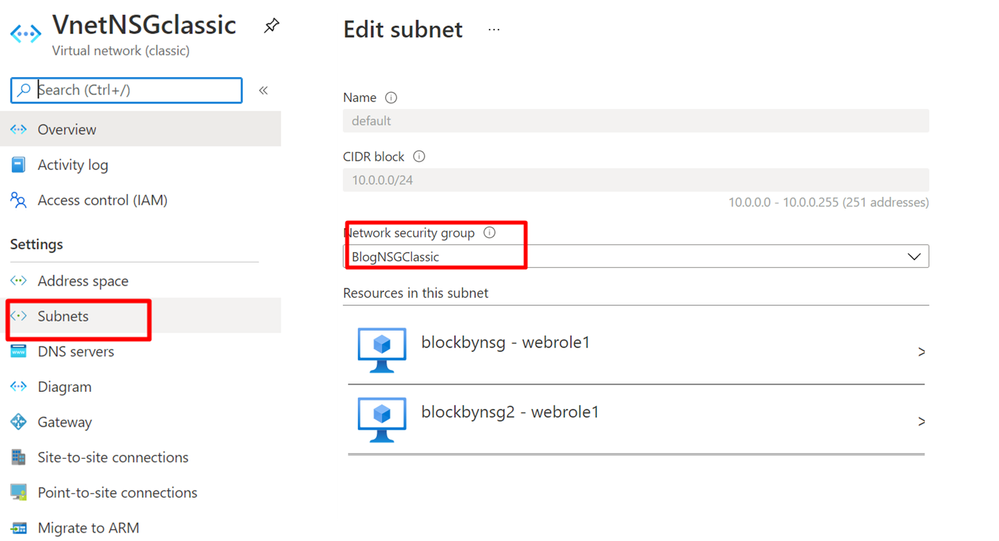Click the info icon beside Name
The image size is (999, 541).
[x=391, y=98]
